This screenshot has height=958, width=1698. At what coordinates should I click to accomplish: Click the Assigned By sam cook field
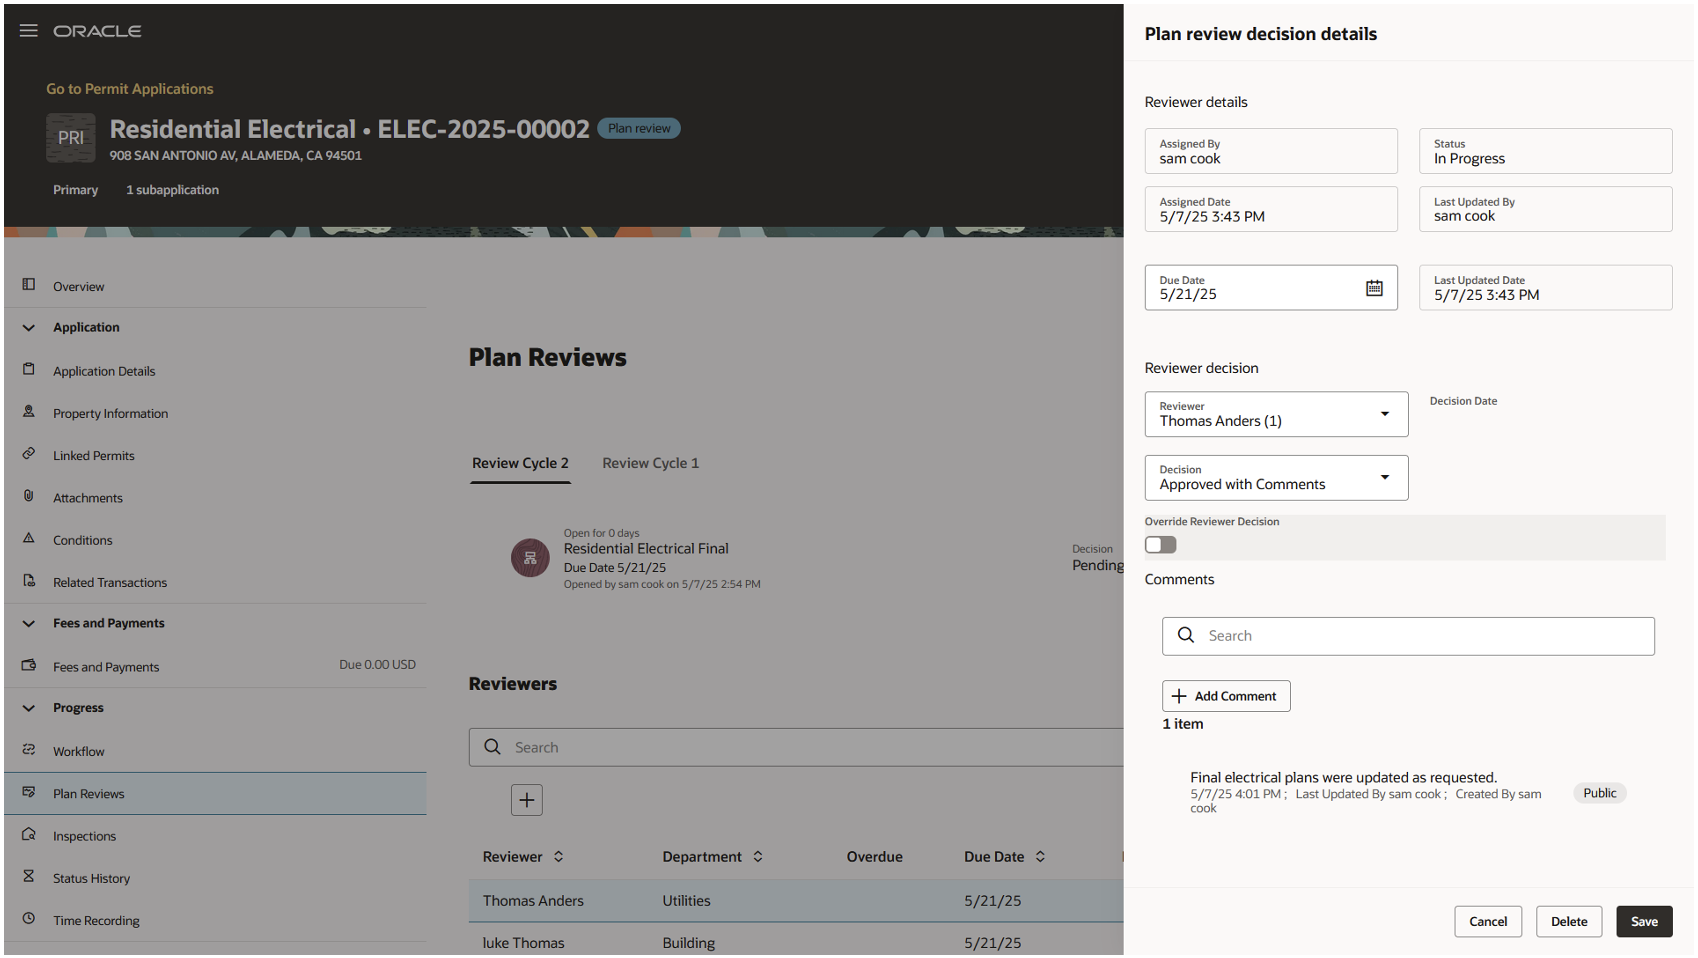[1271, 151]
